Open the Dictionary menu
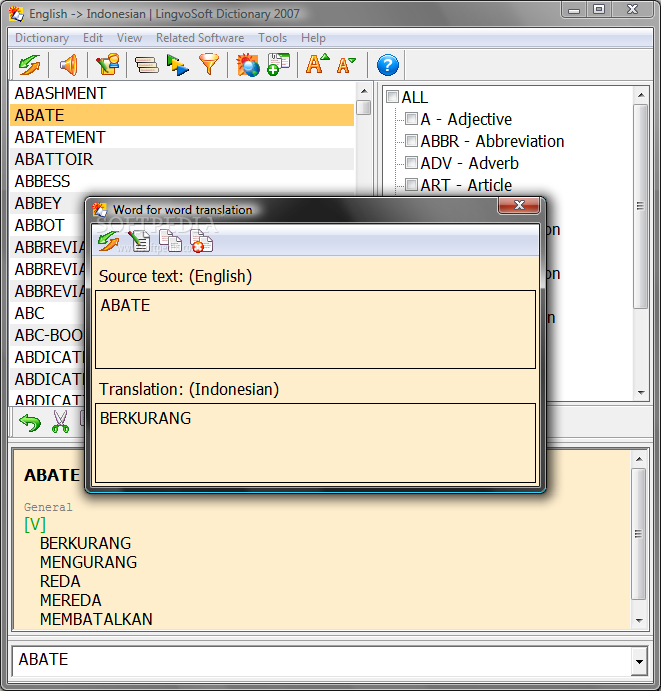This screenshot has height=691, width=661. click(42, 38)
